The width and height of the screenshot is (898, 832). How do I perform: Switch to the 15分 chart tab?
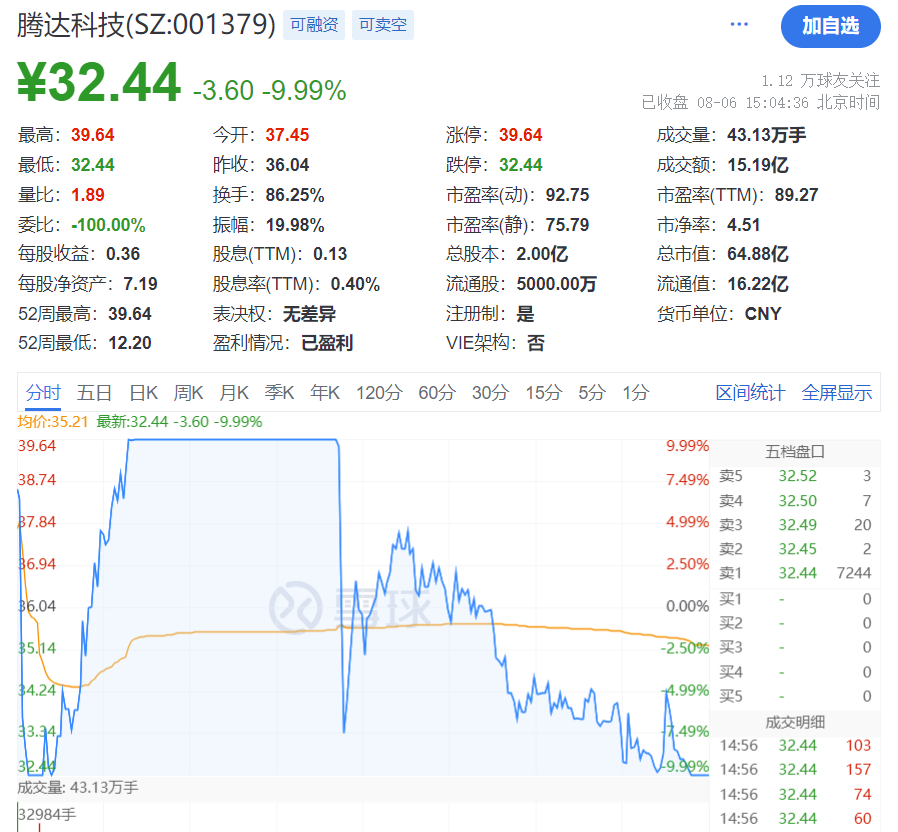[x=543, y=393]
